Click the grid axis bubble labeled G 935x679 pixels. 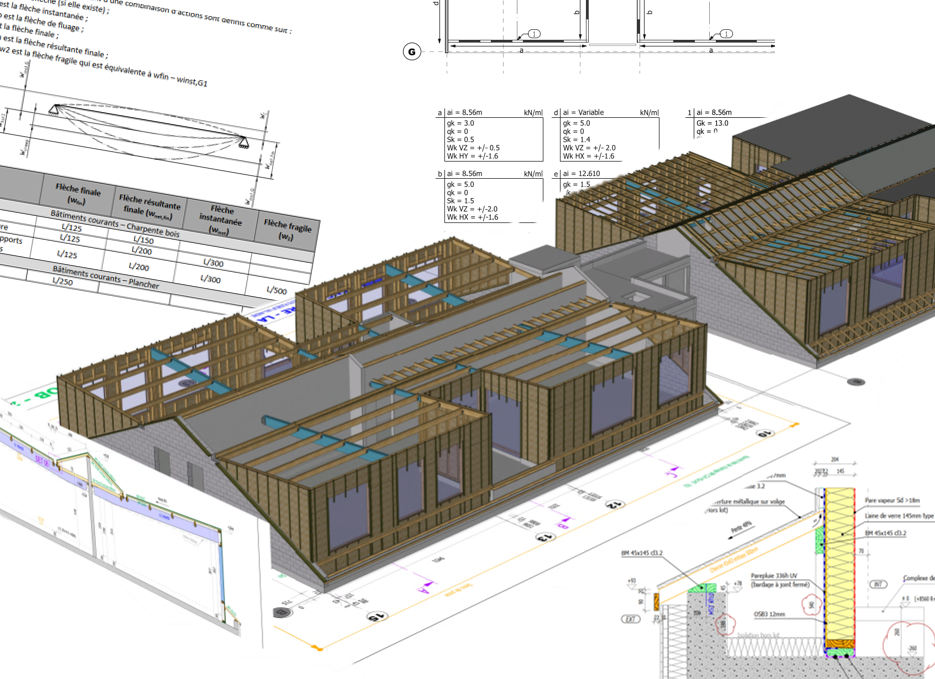pyautogui.click(x=411, y=52)
